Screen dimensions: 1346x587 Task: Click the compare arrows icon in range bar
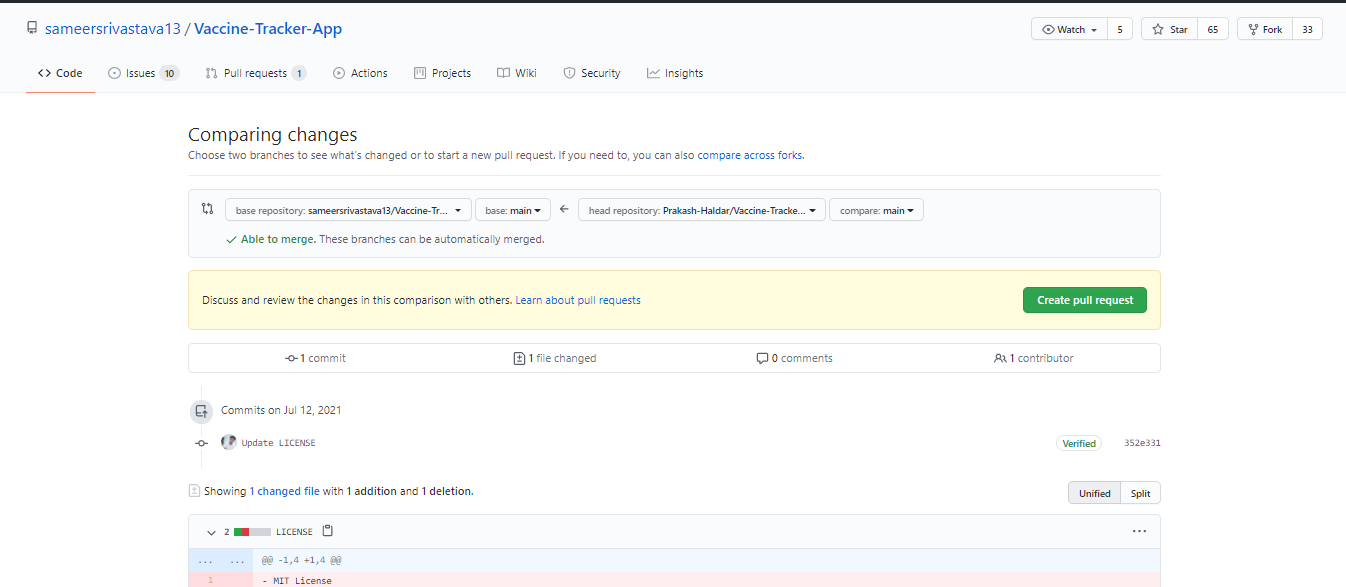pyautogui.click(x=207, y=209)
